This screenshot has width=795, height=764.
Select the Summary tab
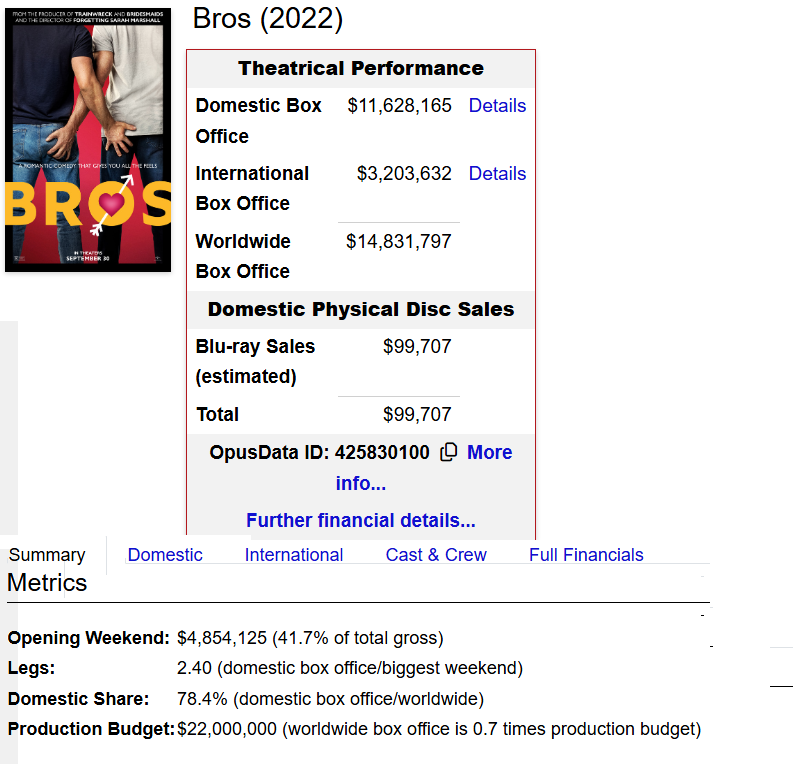(x=47, y=555)
